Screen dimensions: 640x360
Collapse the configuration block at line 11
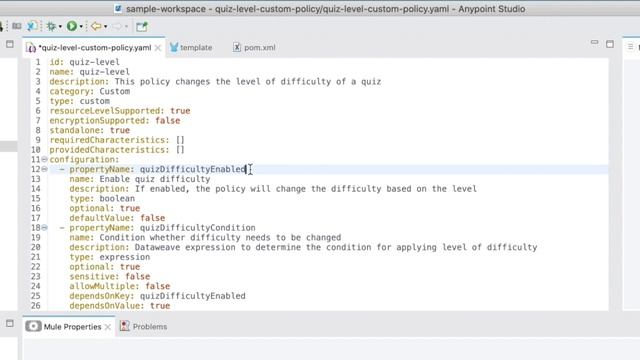(44, 160)
